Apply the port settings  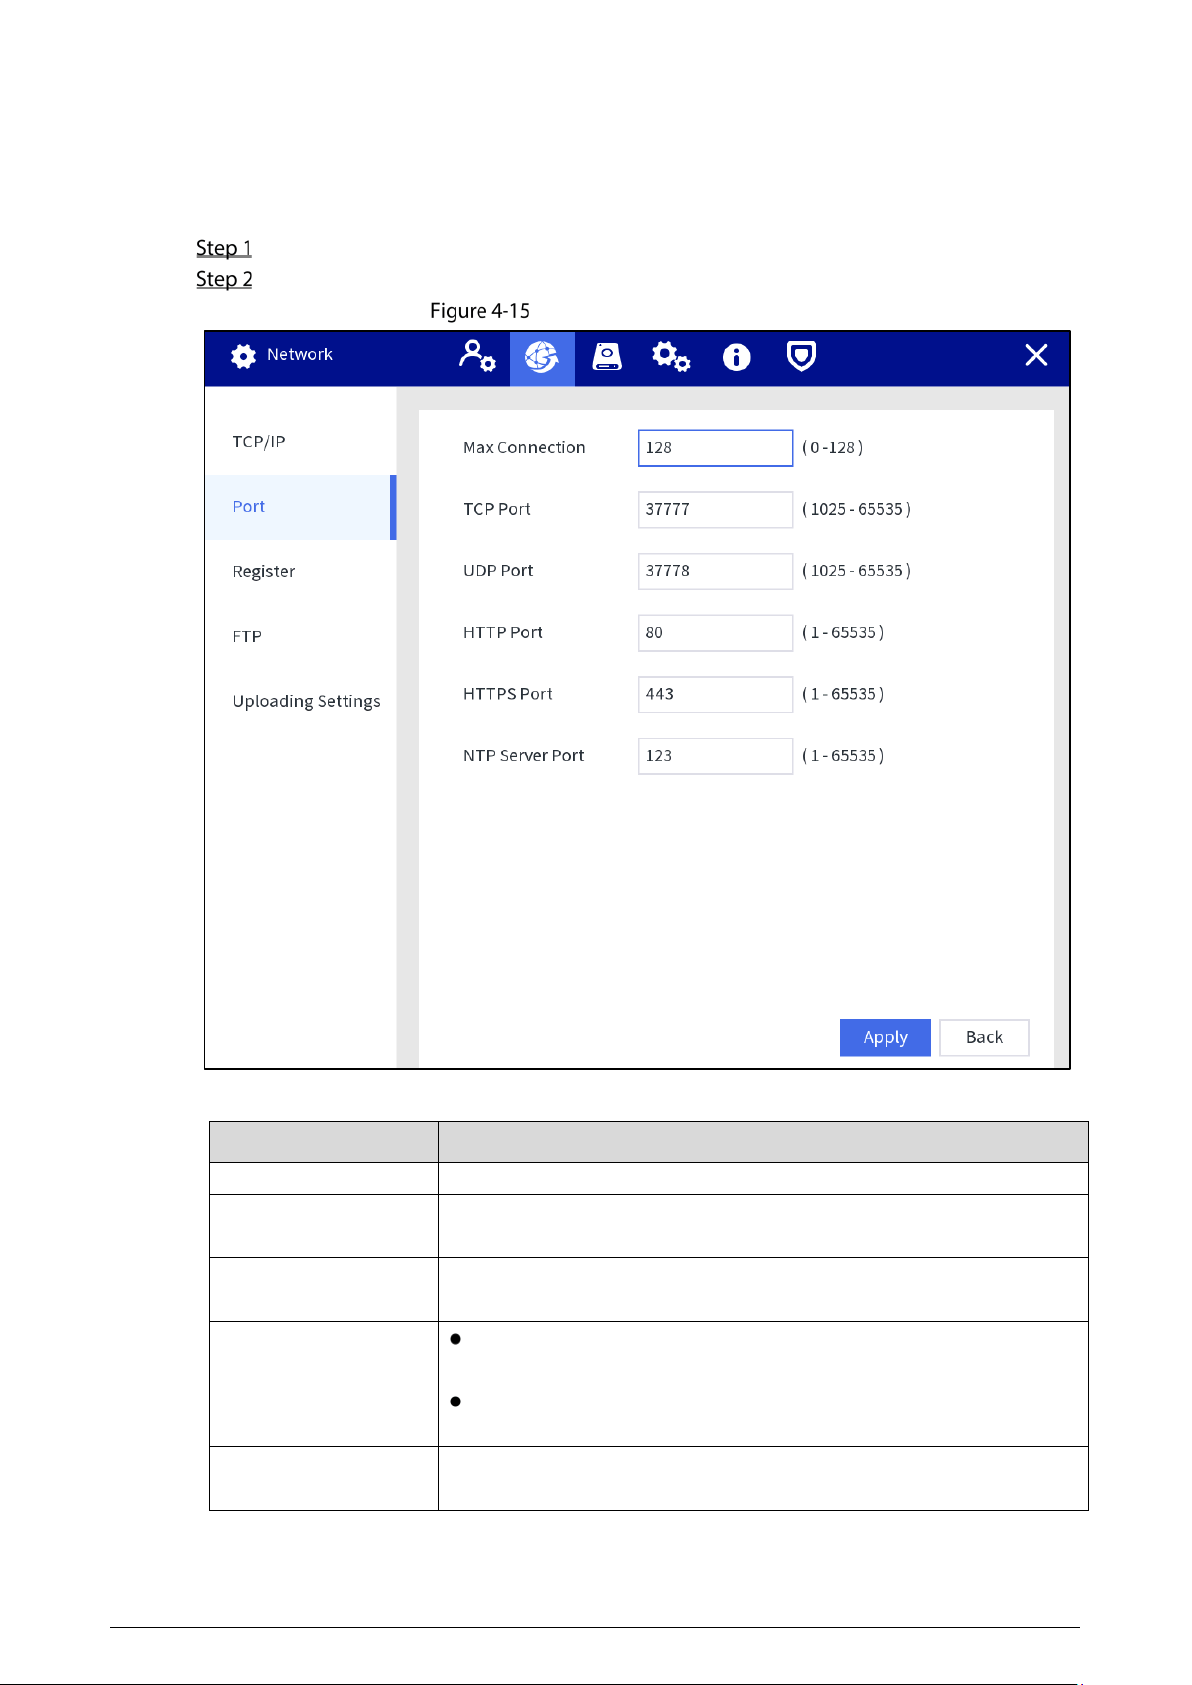(x=885, y=1038)
